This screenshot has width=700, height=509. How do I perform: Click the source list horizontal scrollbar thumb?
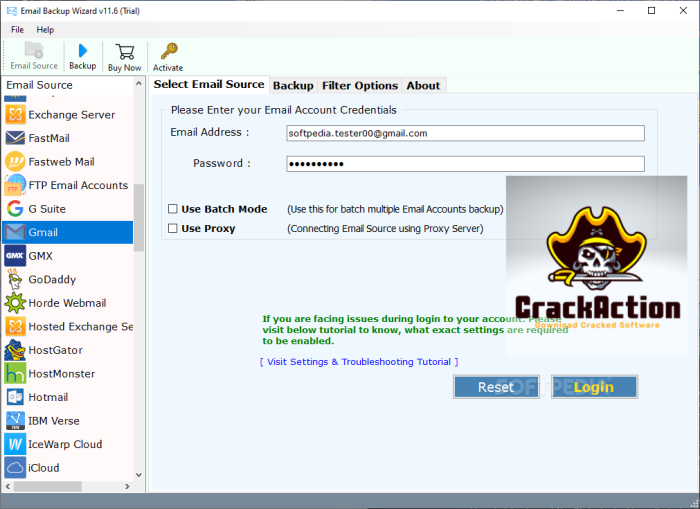tap(48, 486)
